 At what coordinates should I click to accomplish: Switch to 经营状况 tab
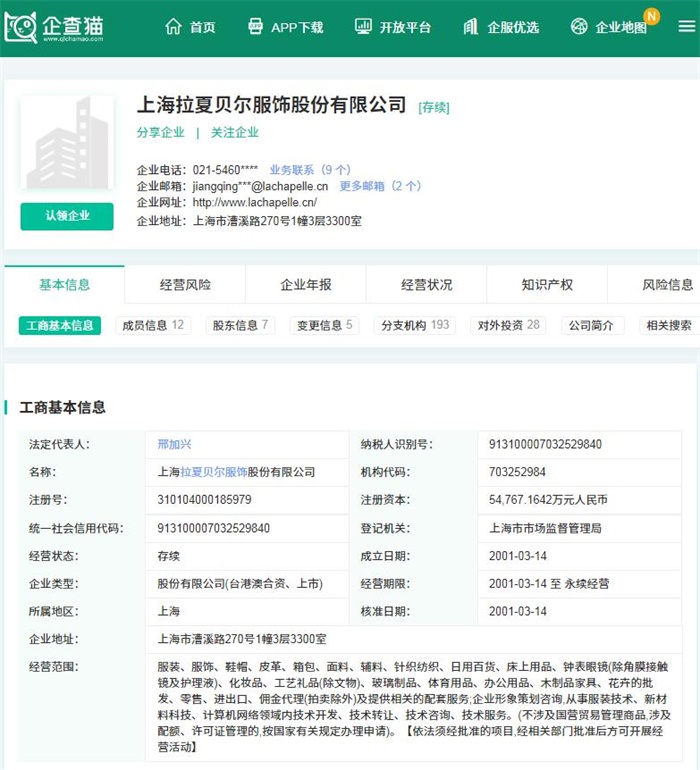click(x=426, y=285)
